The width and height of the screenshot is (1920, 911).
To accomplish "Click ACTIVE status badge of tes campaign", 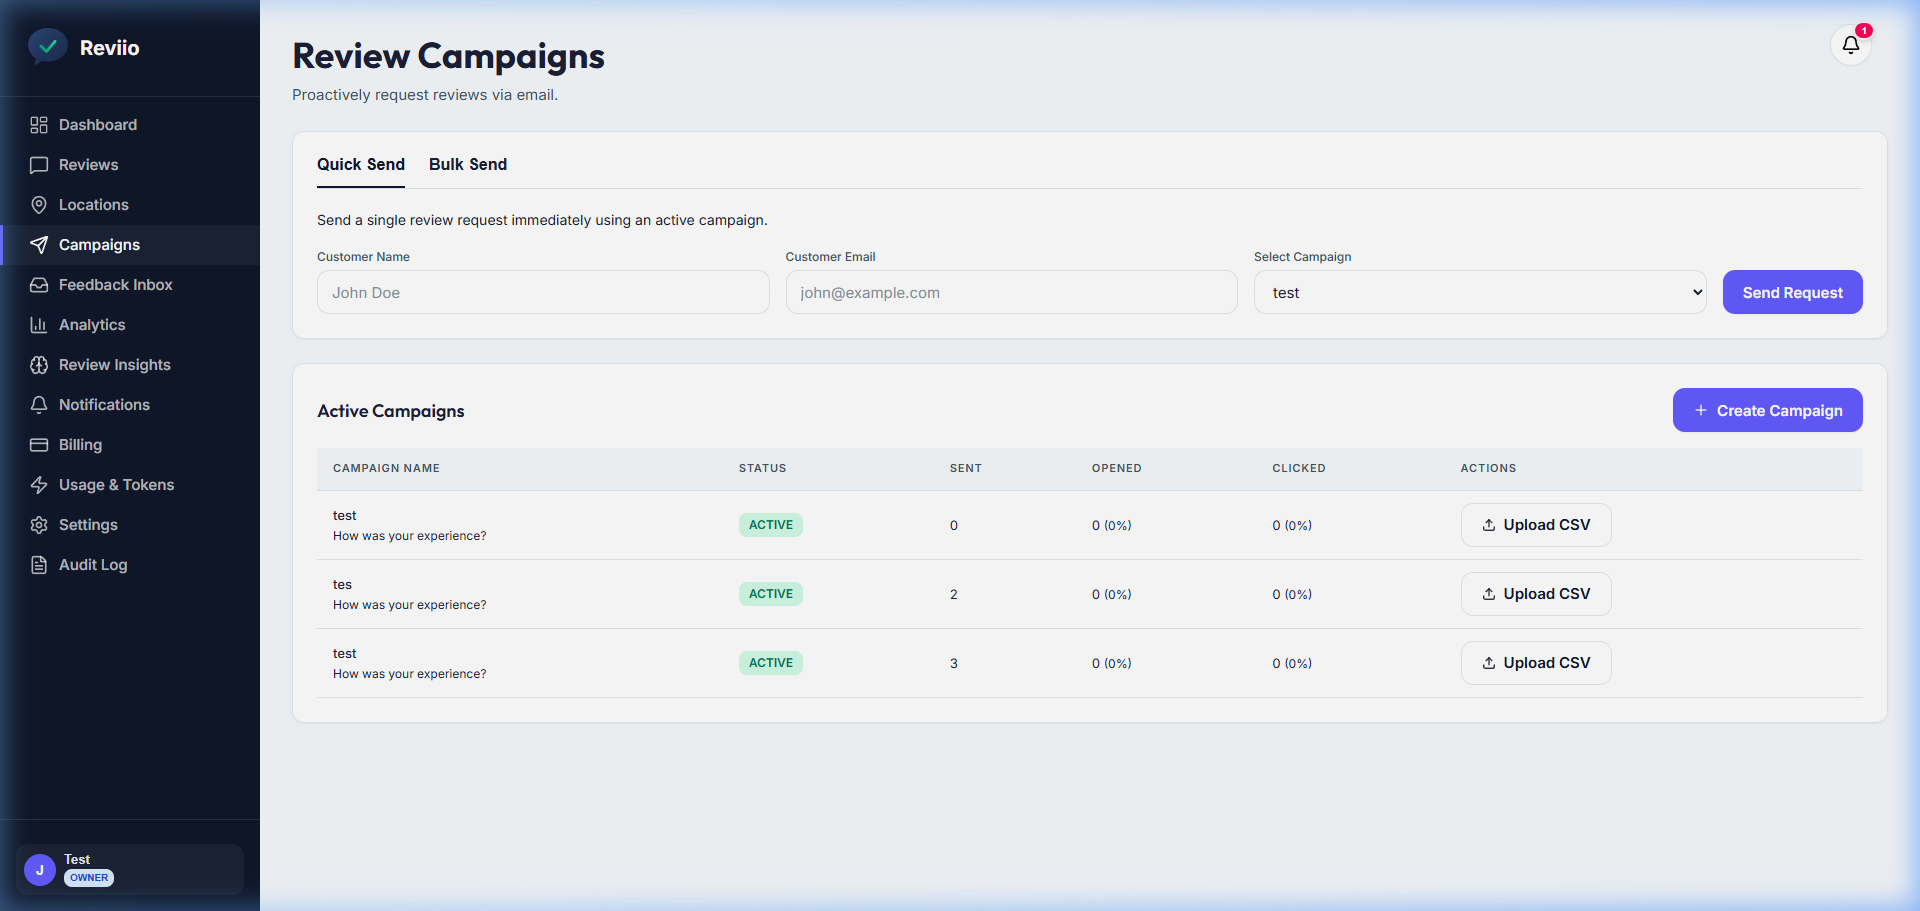I will [771, 594].
